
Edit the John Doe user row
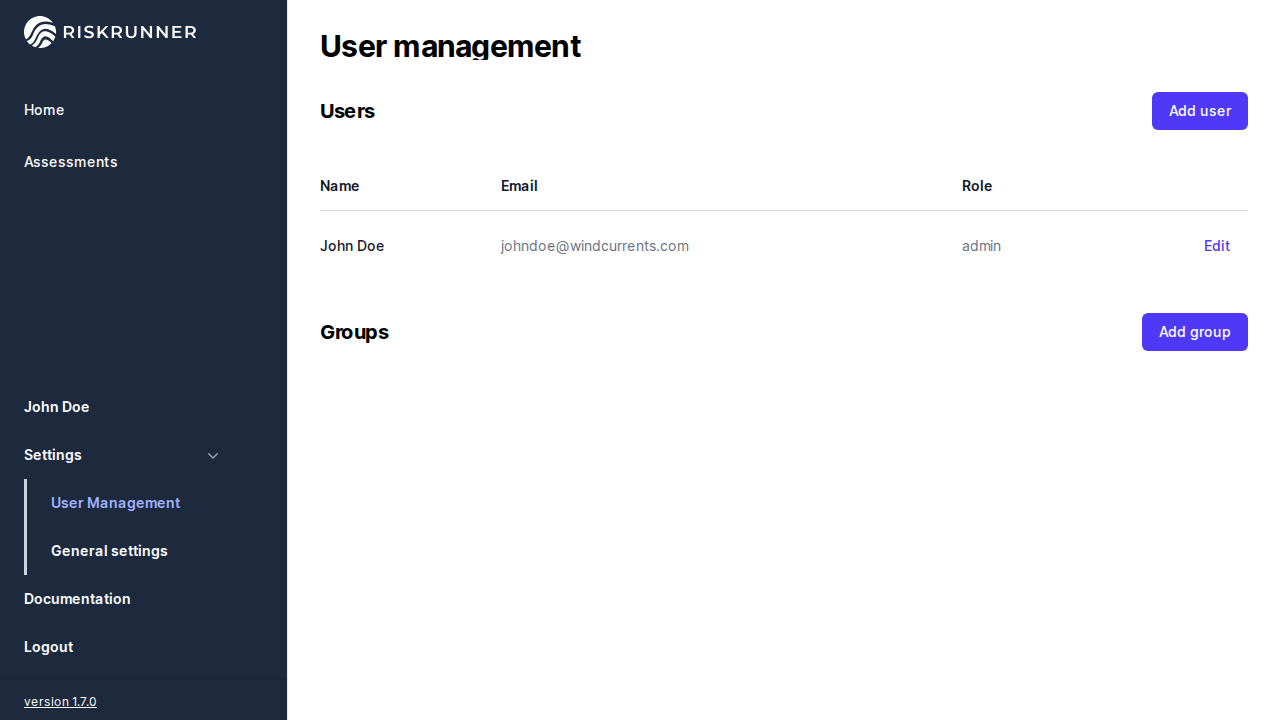click(x=1216, y=246)
